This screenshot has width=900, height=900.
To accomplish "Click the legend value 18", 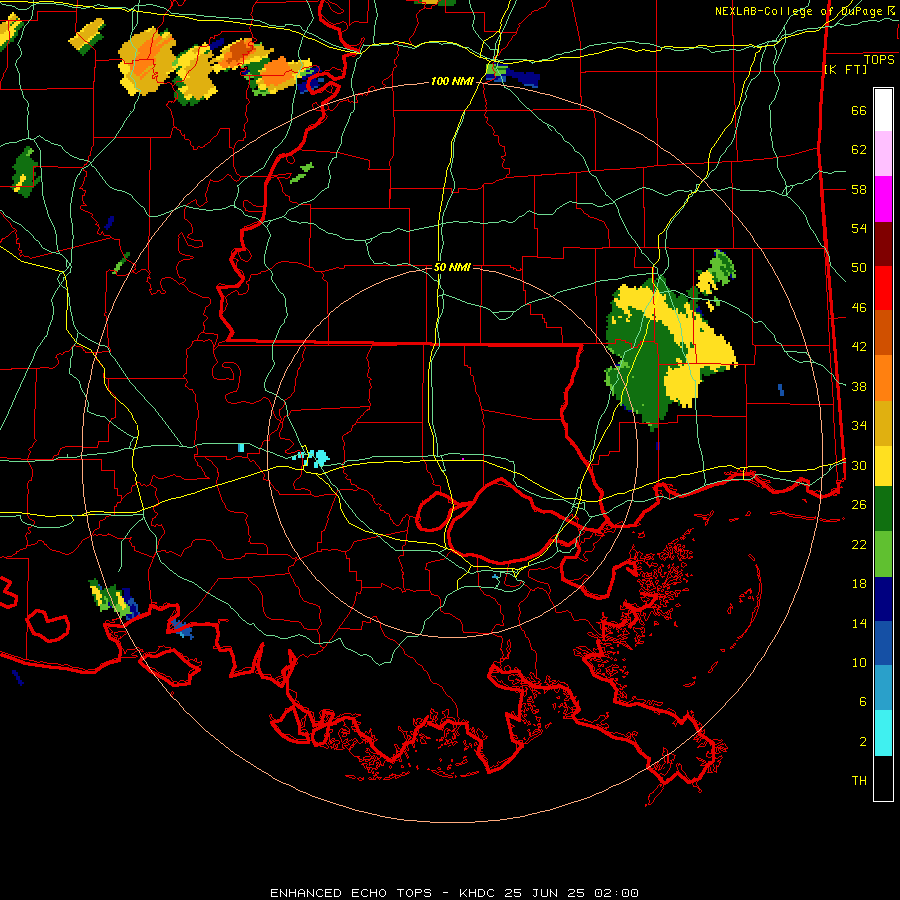I will pos(859,584).
